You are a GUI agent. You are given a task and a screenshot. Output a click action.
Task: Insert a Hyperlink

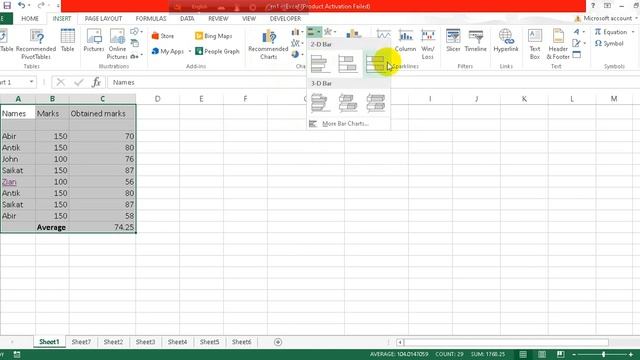[506, 41]
